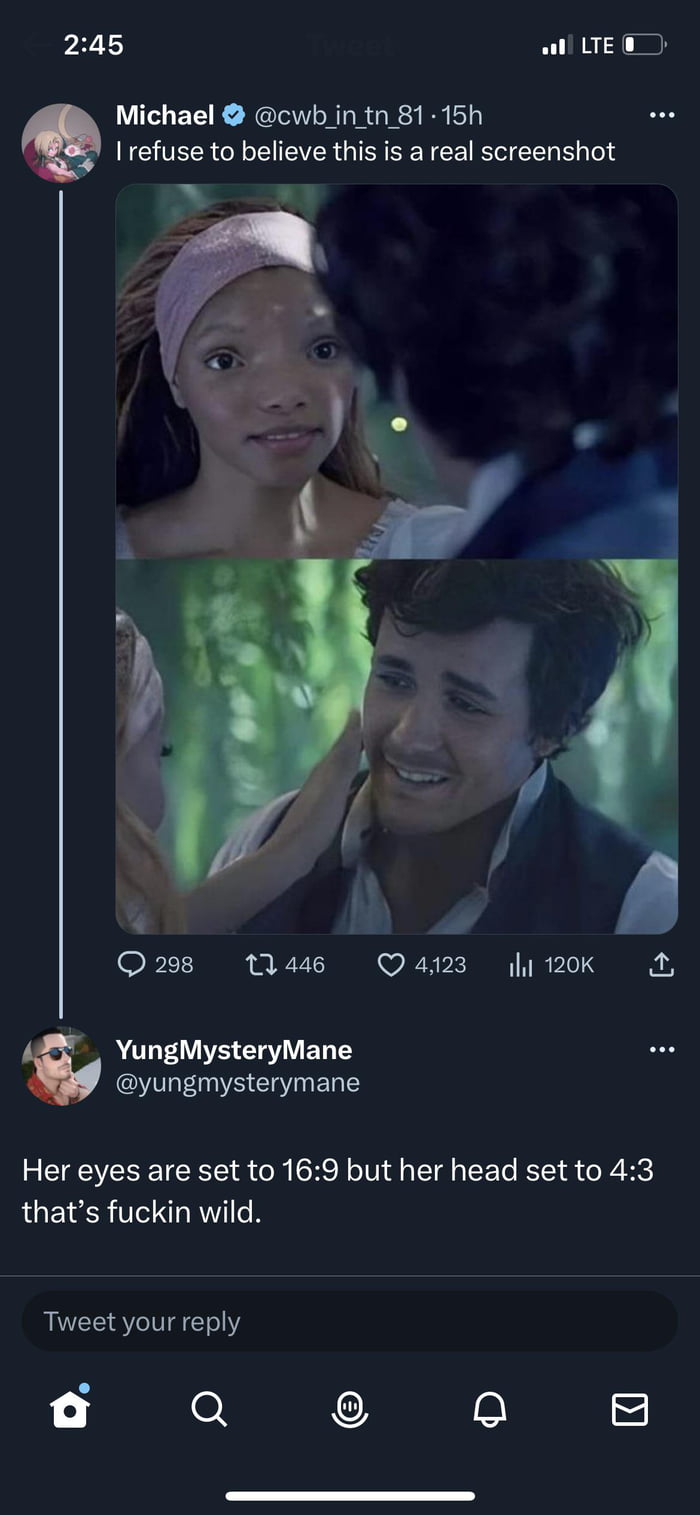Open YungMysteryMane's profile avatar
The width and height of the screenshot is (700, 1515).
coord(61,1065)
